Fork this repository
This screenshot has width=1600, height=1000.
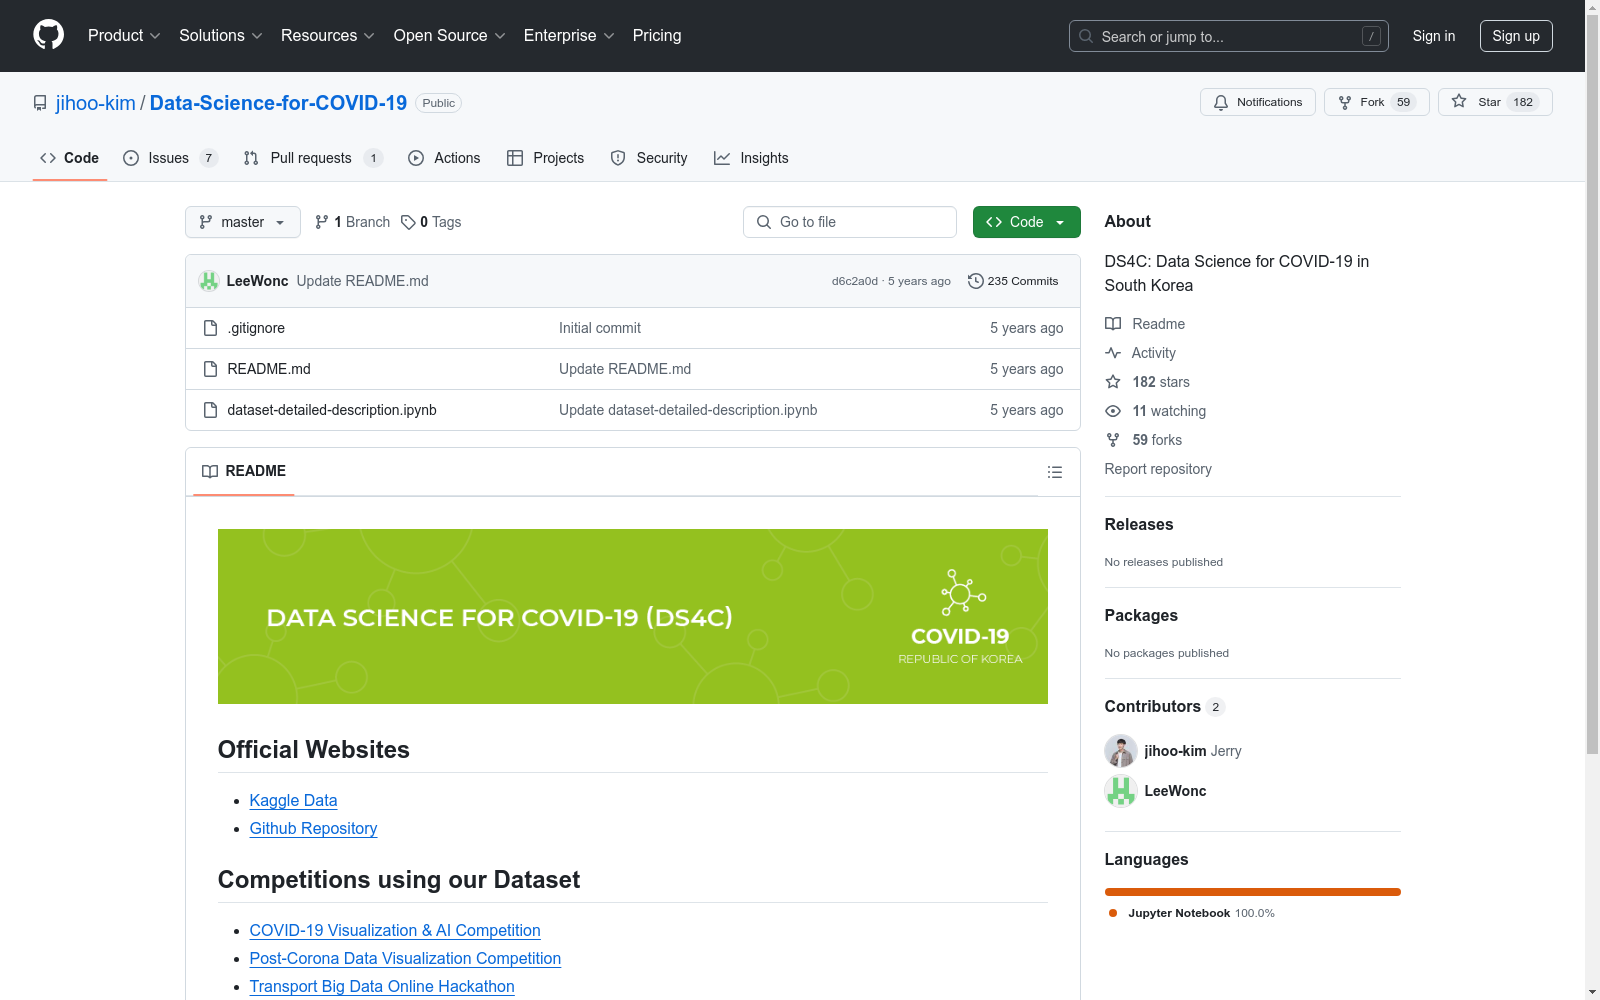1377,102
